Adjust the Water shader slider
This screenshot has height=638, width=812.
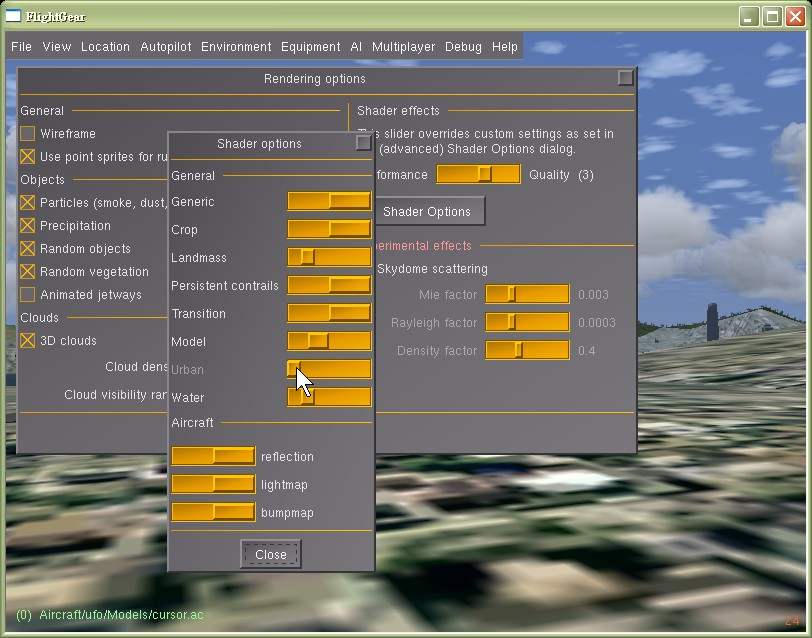tap(329, 397)
